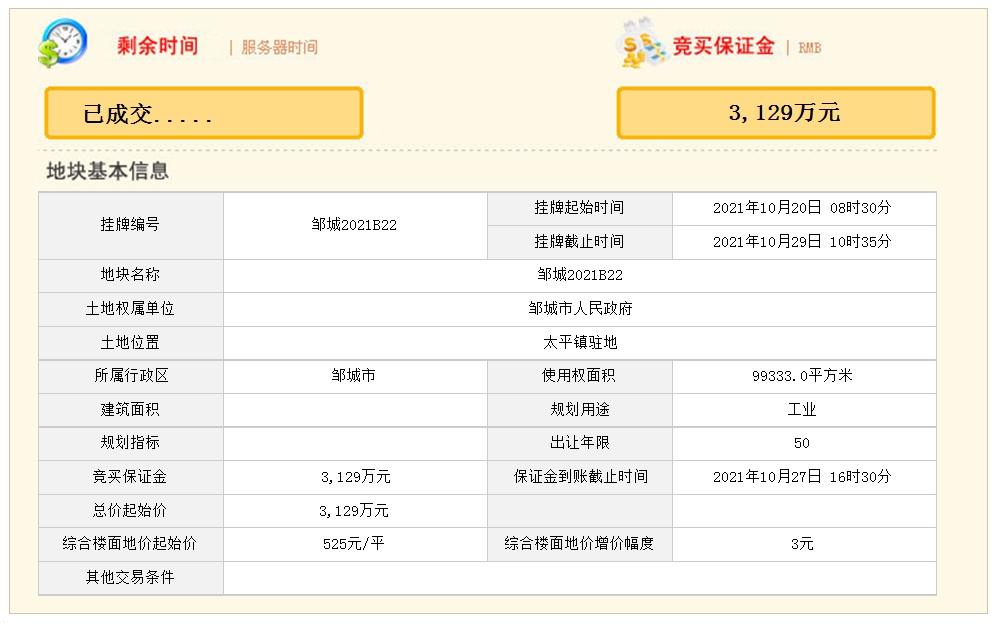Screen dimensions: 998x623
Task: Click 3,129万元 in the 竞买保证金 table row
Action: click(355, 477)
